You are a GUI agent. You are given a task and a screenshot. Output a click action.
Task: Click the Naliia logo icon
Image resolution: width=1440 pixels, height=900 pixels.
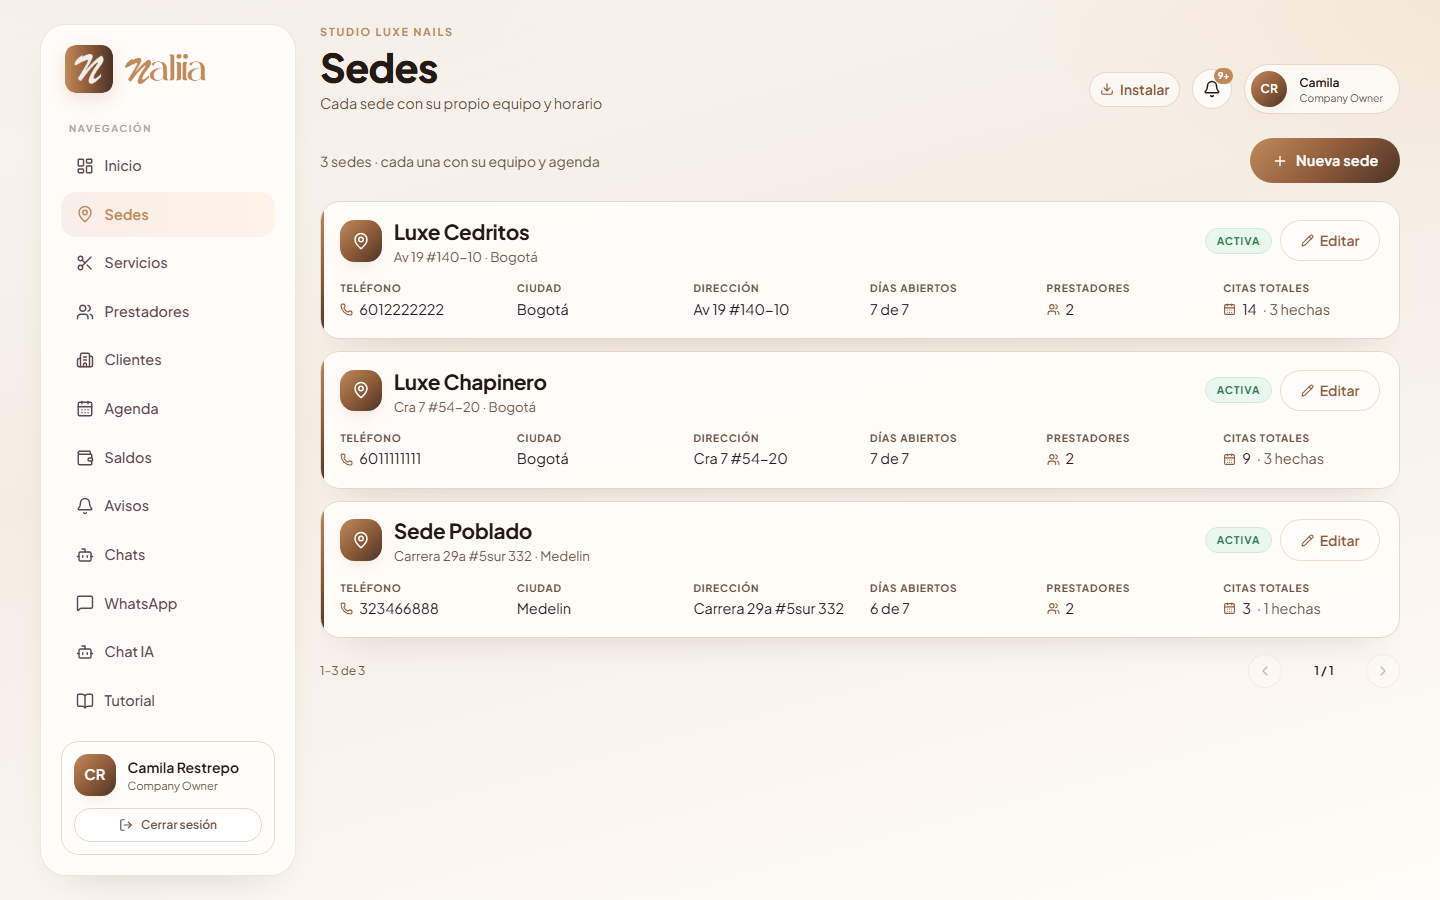[x=89, y=69]
